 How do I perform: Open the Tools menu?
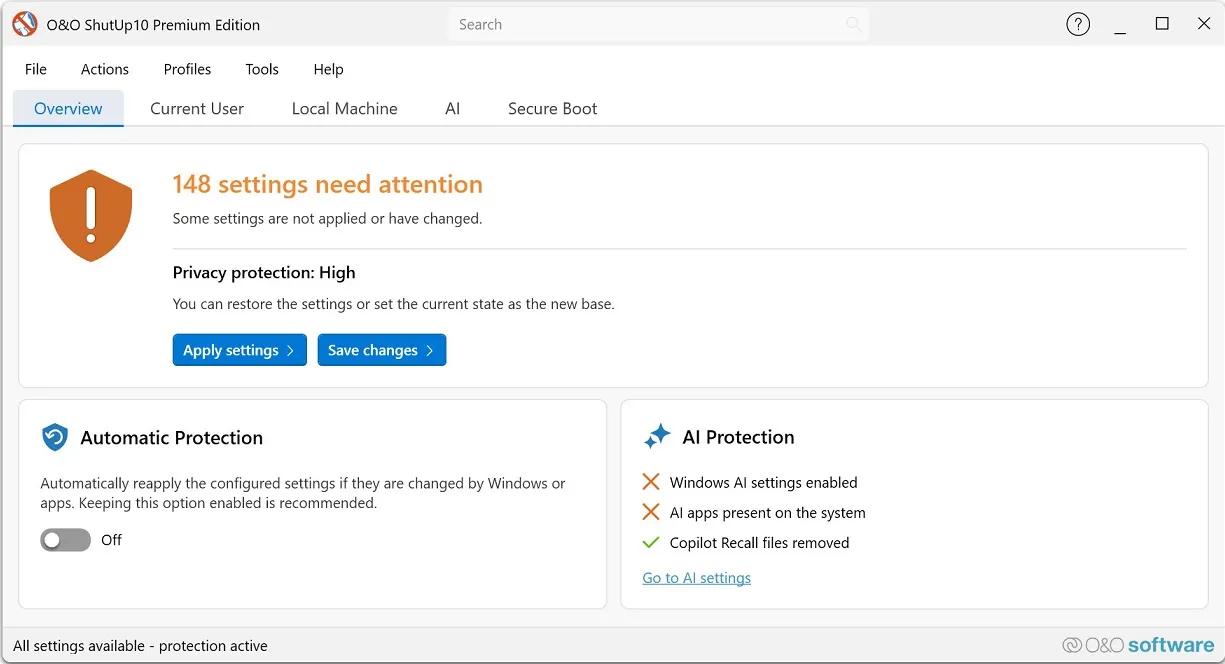262,69
